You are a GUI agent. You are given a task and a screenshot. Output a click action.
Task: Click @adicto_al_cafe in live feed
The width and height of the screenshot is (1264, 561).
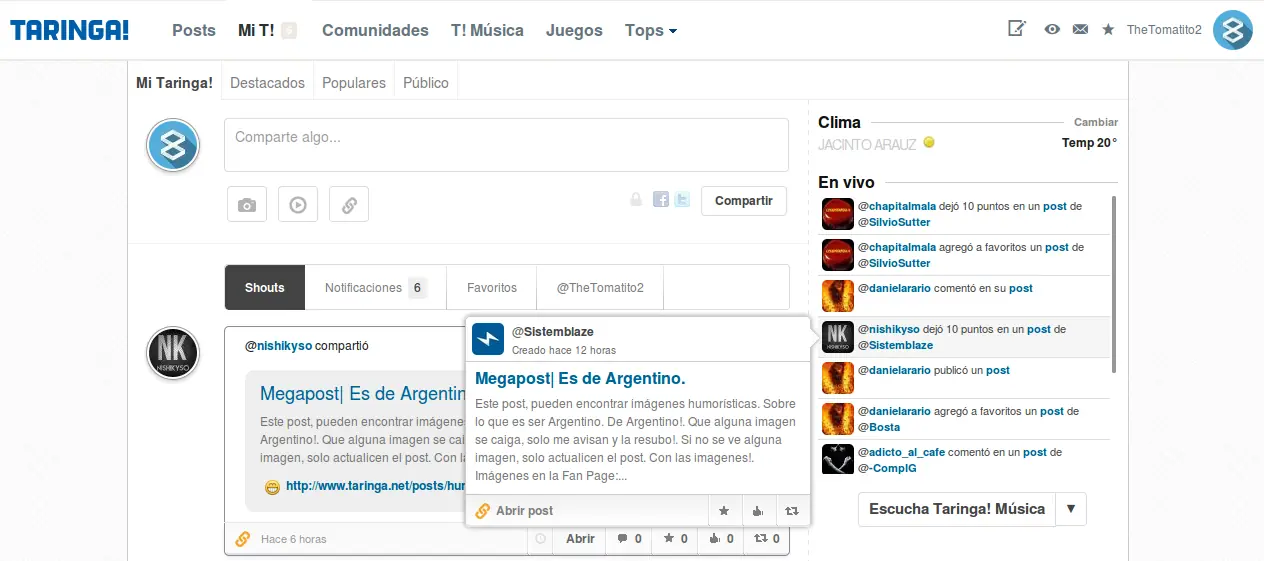901,452
